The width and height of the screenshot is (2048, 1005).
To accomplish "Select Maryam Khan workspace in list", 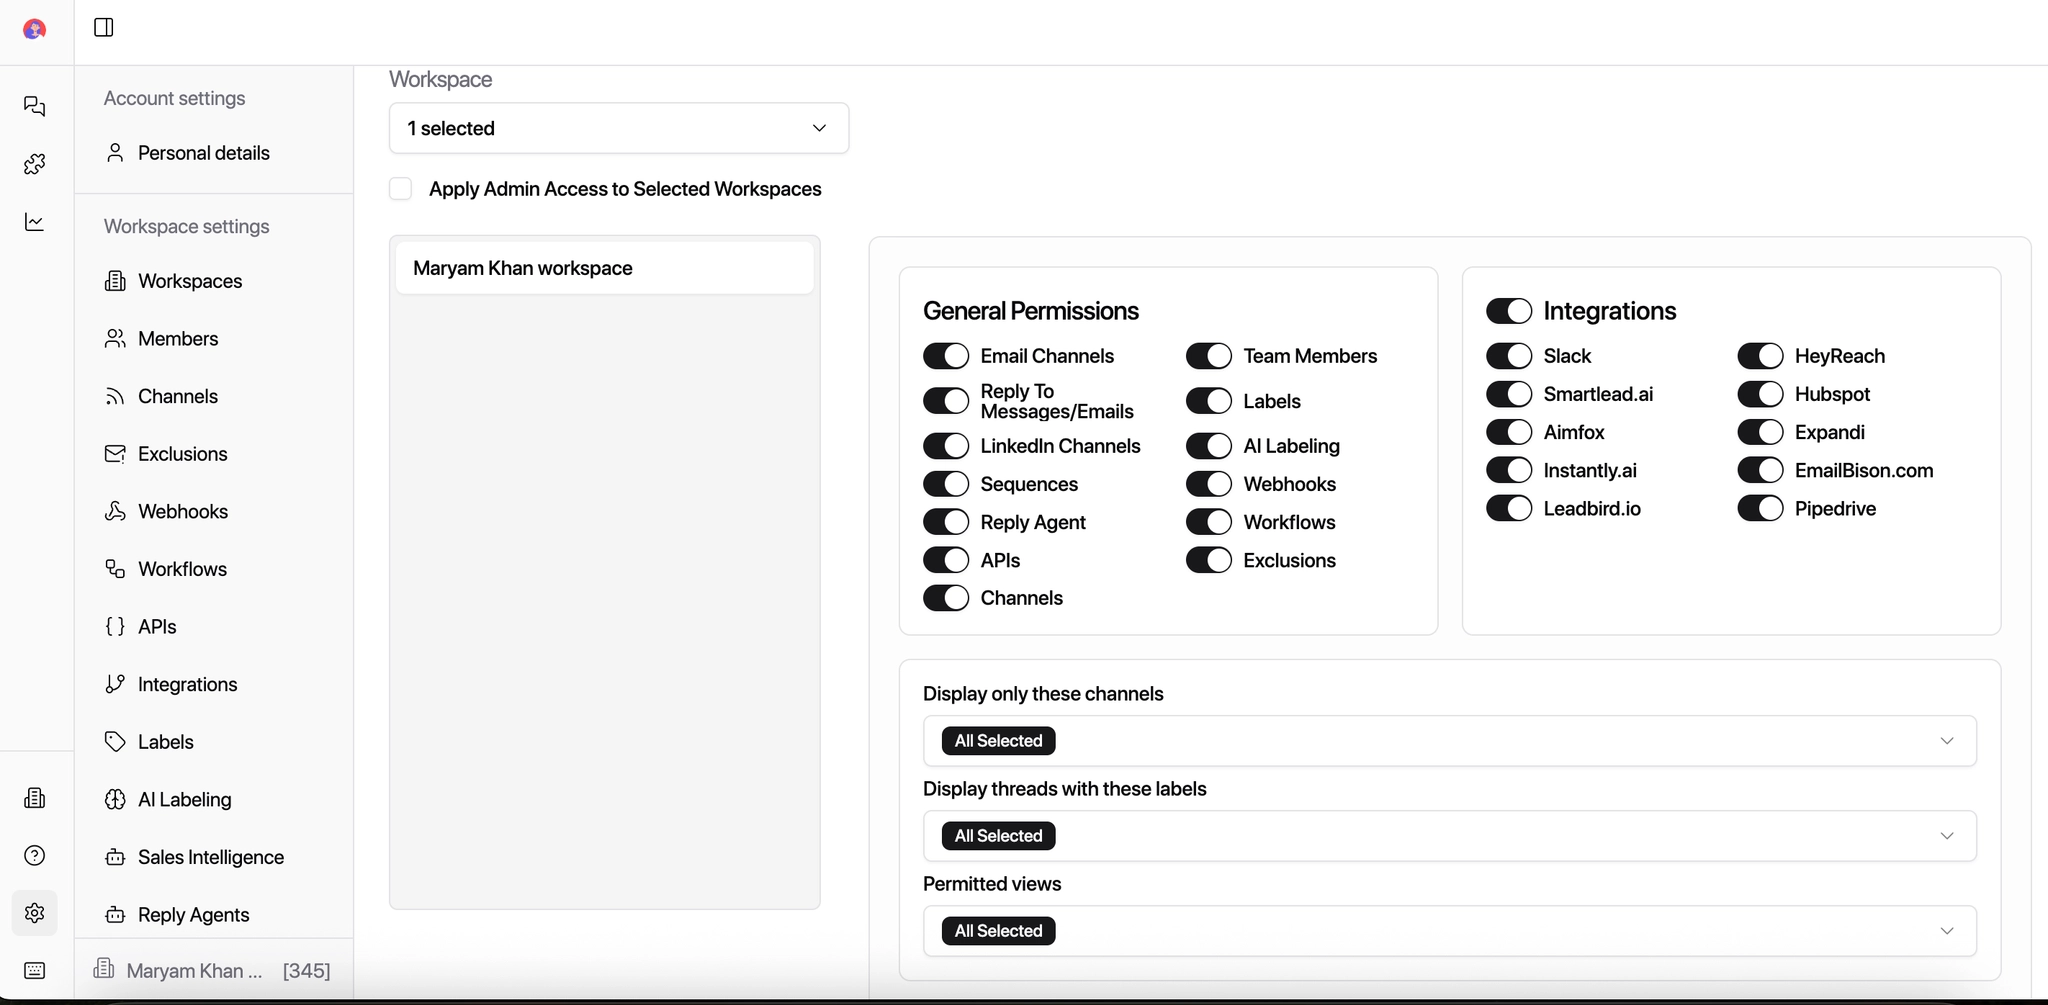I will (604, 268).
